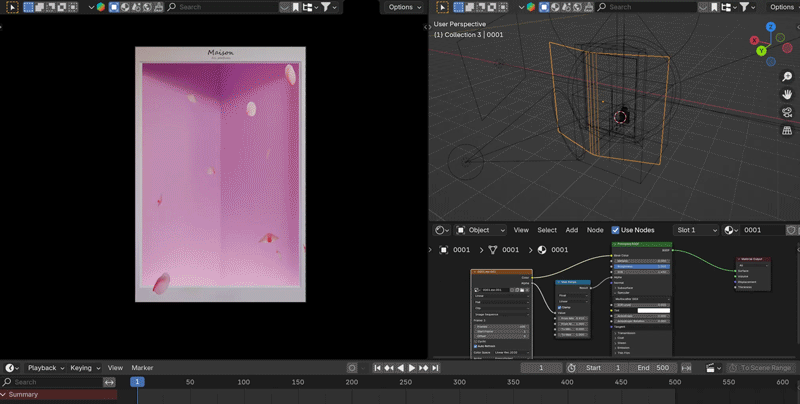Toggle the Use Nodes checkbox
The height and width of the screenshot is (404, 800).
point(615,230)
